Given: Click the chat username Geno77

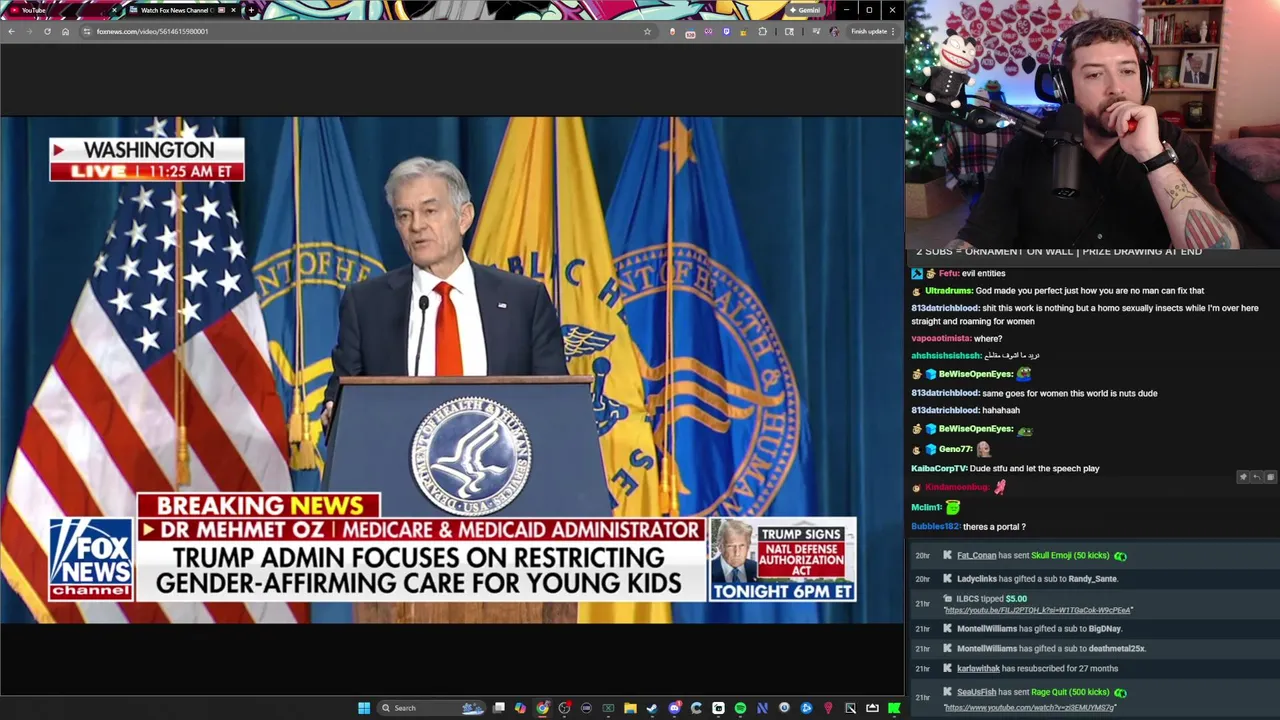Looking at the screenshot, I should coord(956,449).
